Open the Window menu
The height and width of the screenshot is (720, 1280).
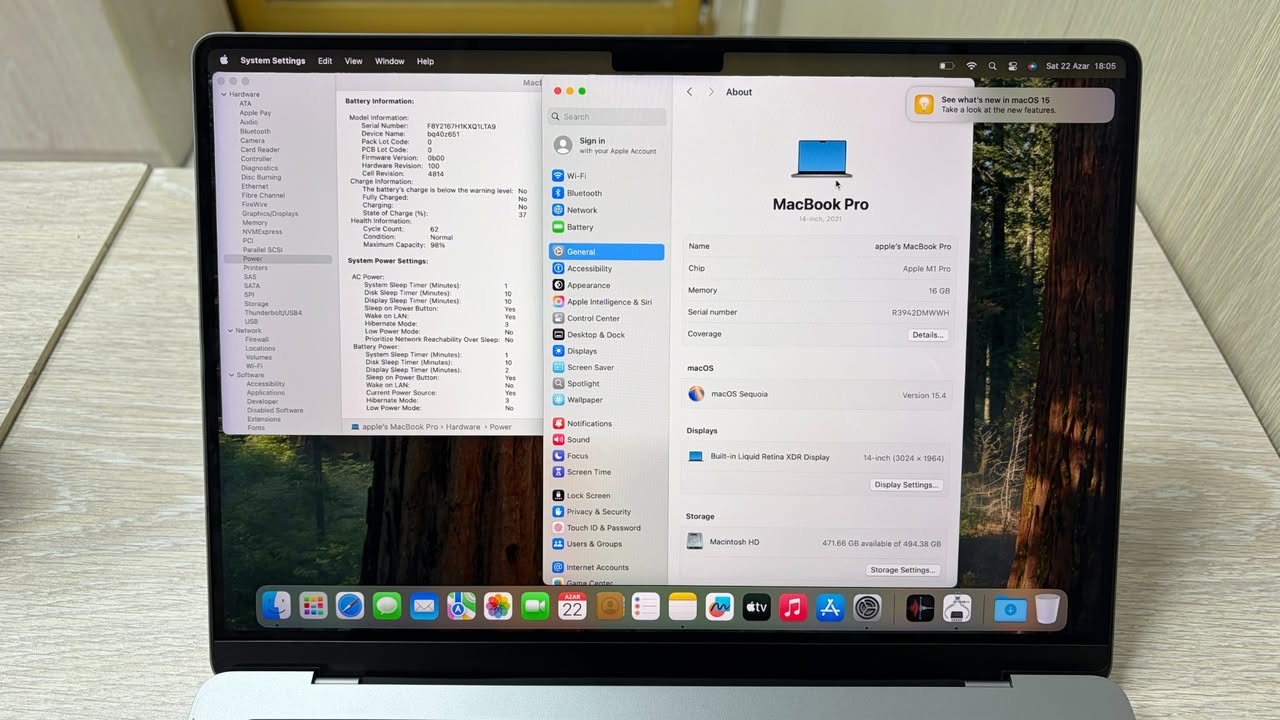point(390,61)
